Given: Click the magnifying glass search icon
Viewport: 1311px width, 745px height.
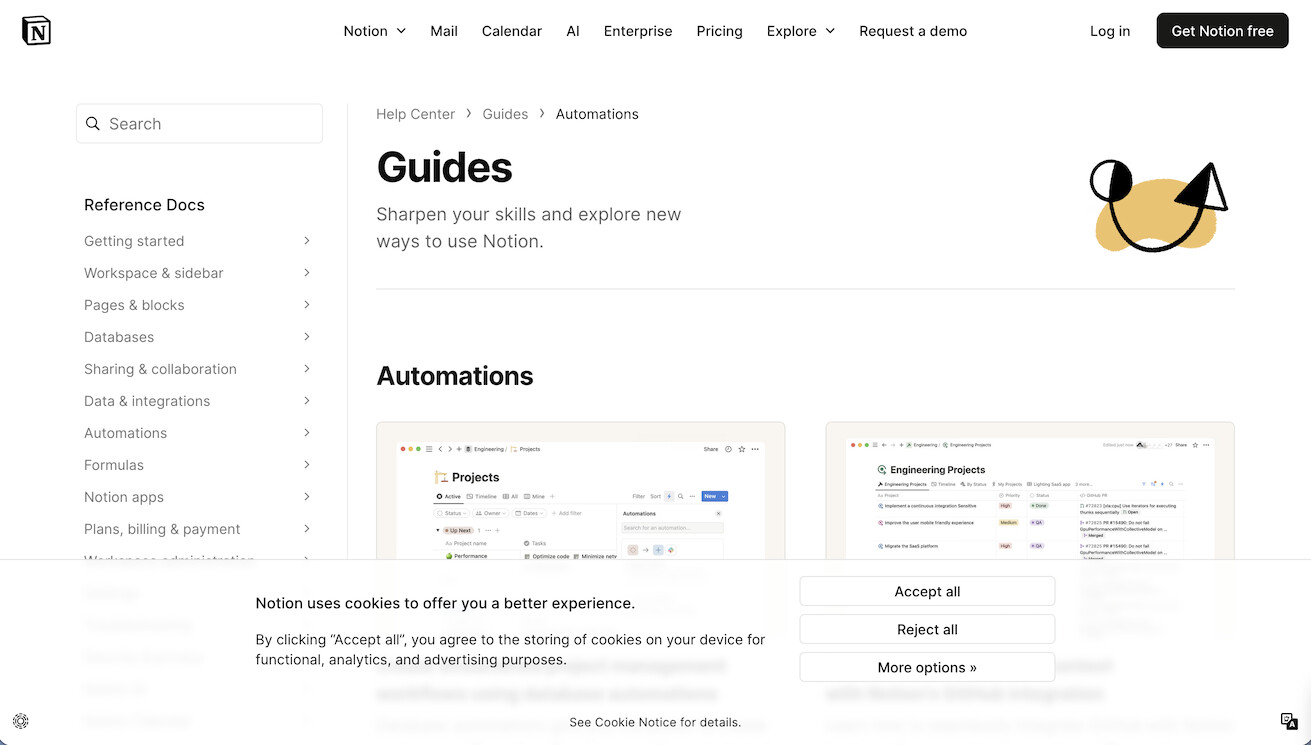Looking at the screenshot, I should (x=93, y=123).
